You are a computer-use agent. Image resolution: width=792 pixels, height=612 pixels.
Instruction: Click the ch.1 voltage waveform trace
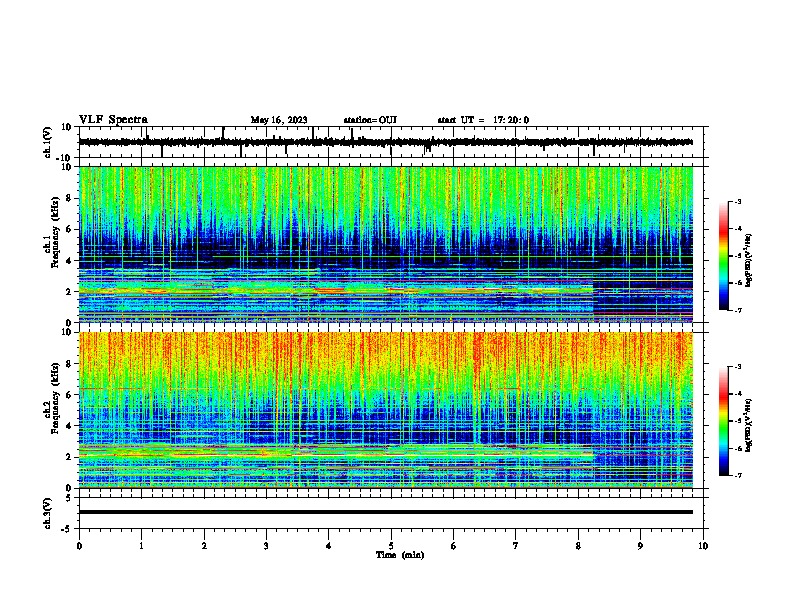(385, 142)
